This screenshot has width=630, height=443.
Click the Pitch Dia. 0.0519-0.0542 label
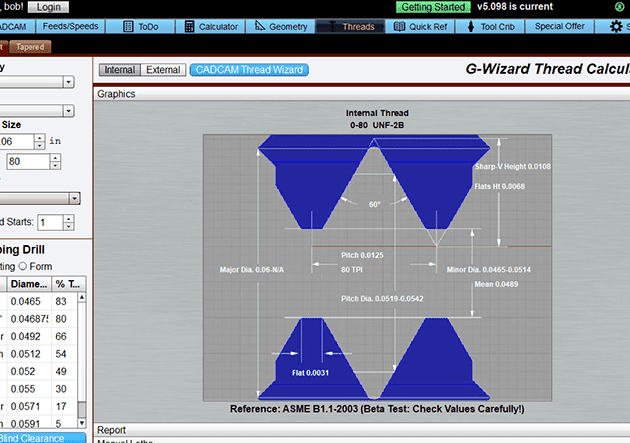(x=382, y=299)
